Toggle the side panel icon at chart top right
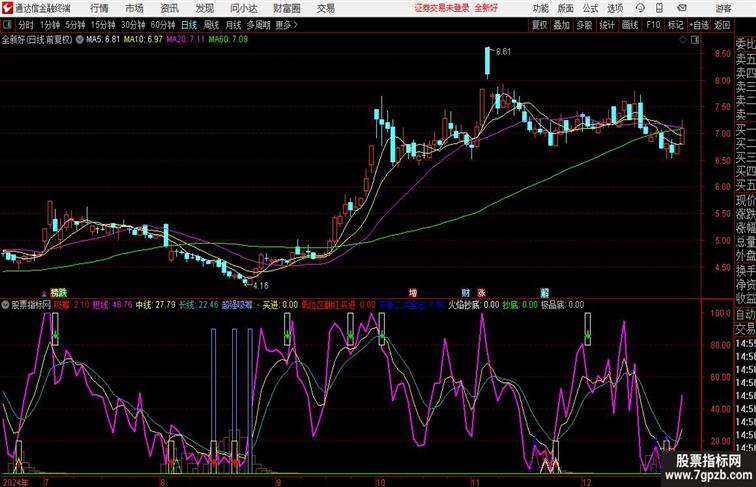This screenshot has height=487, width=756. coord(695,40)
